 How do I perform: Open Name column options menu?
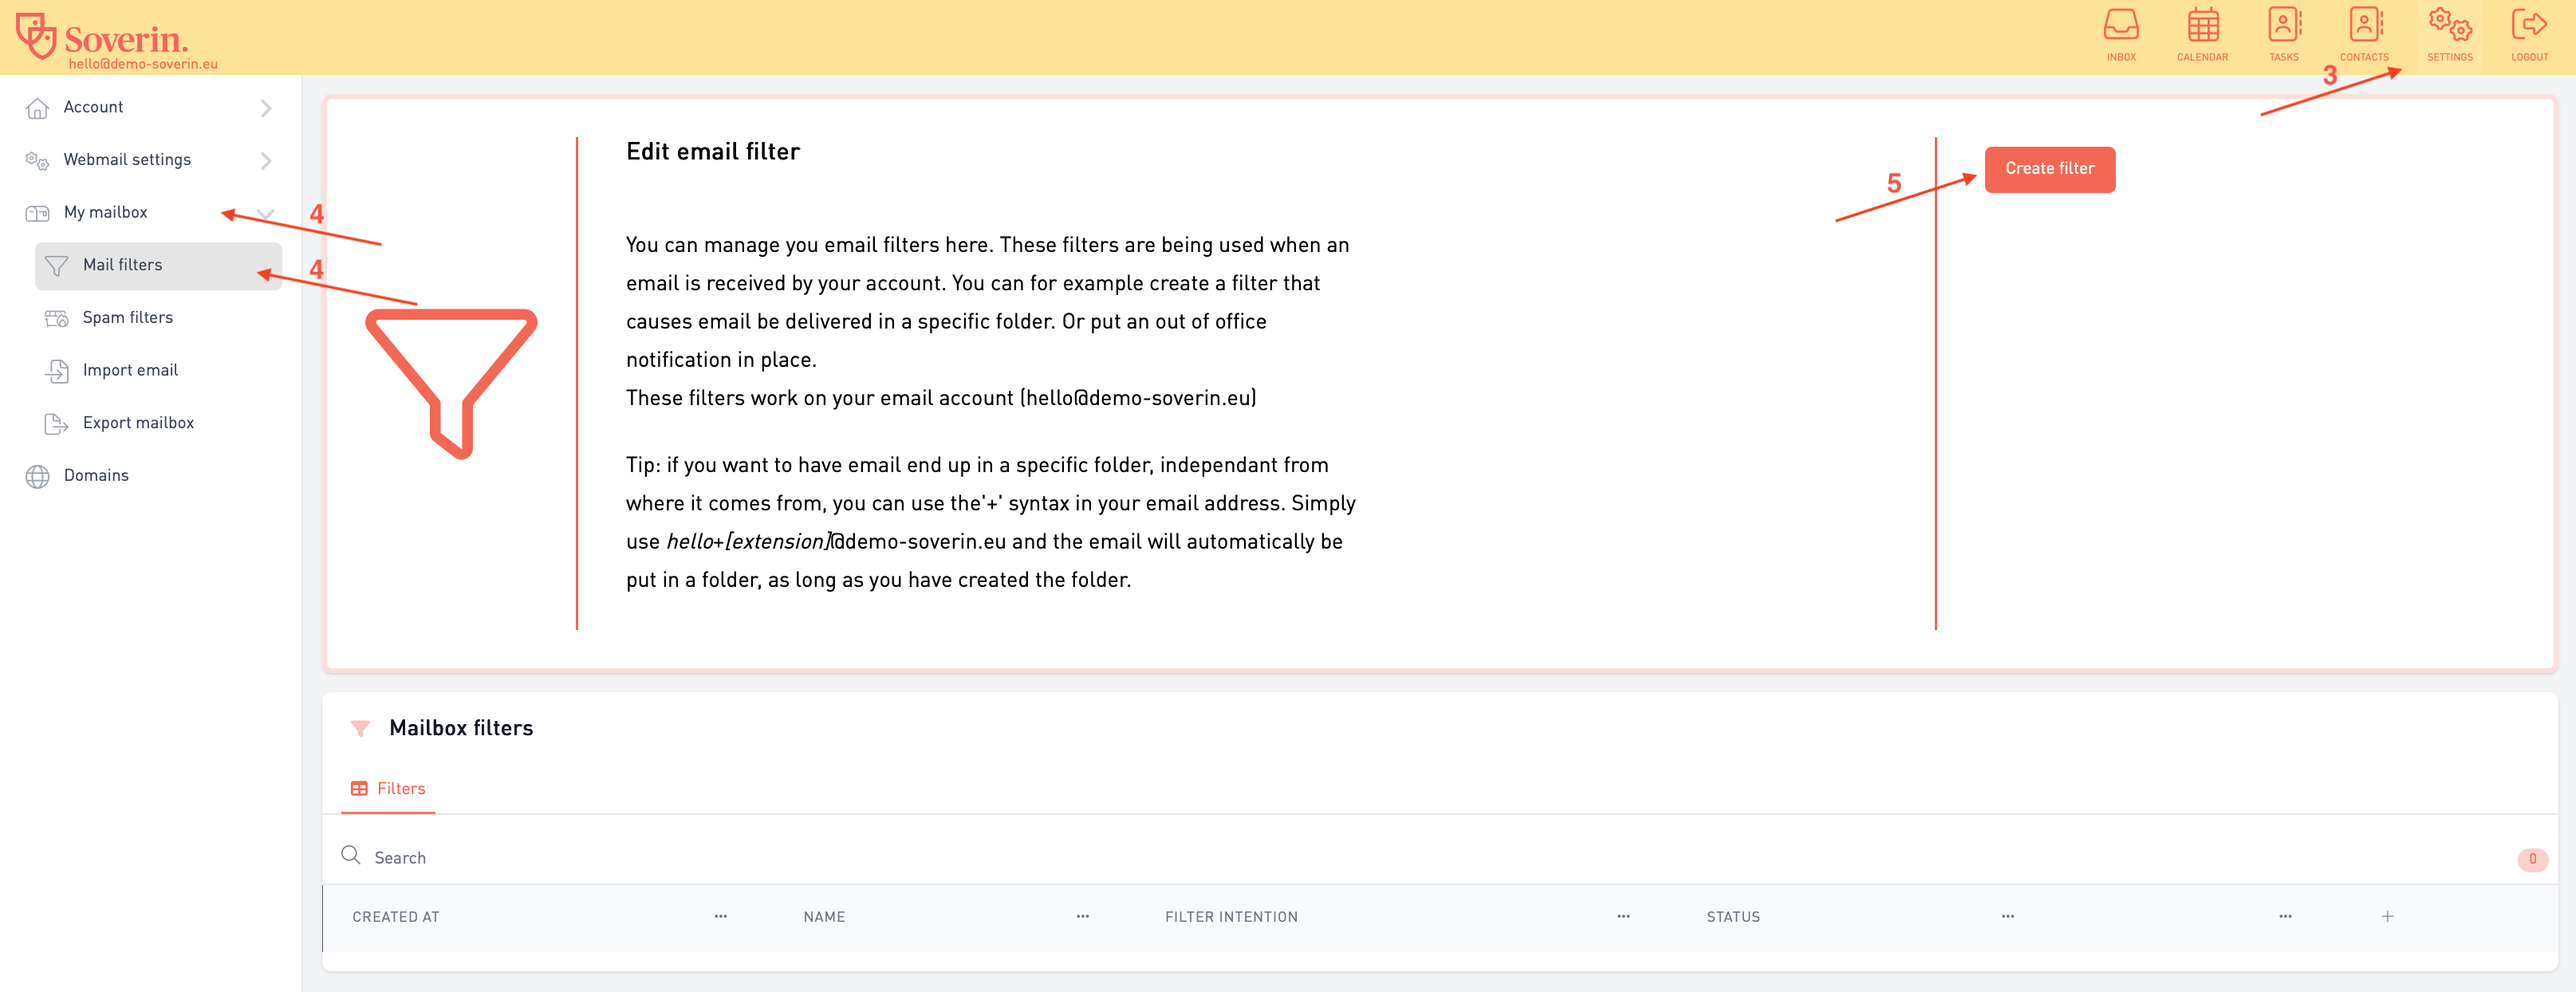[x=1082, y=917]
